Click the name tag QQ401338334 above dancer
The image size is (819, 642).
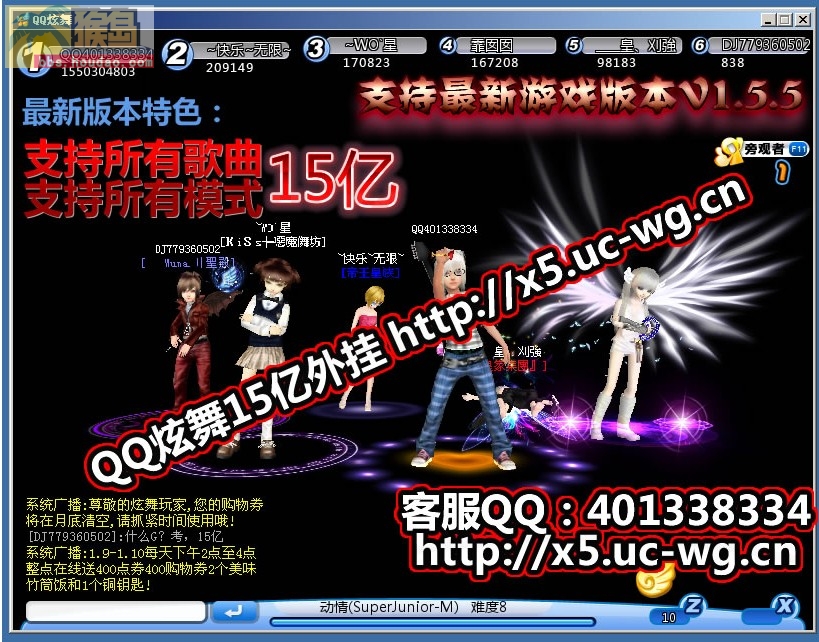tap(444, 229)
